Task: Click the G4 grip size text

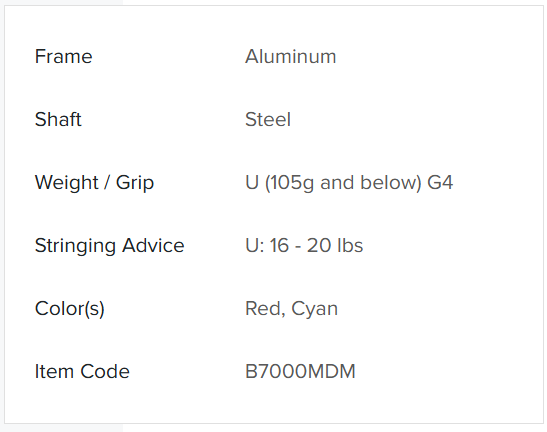Action: (x=440, y=182)
